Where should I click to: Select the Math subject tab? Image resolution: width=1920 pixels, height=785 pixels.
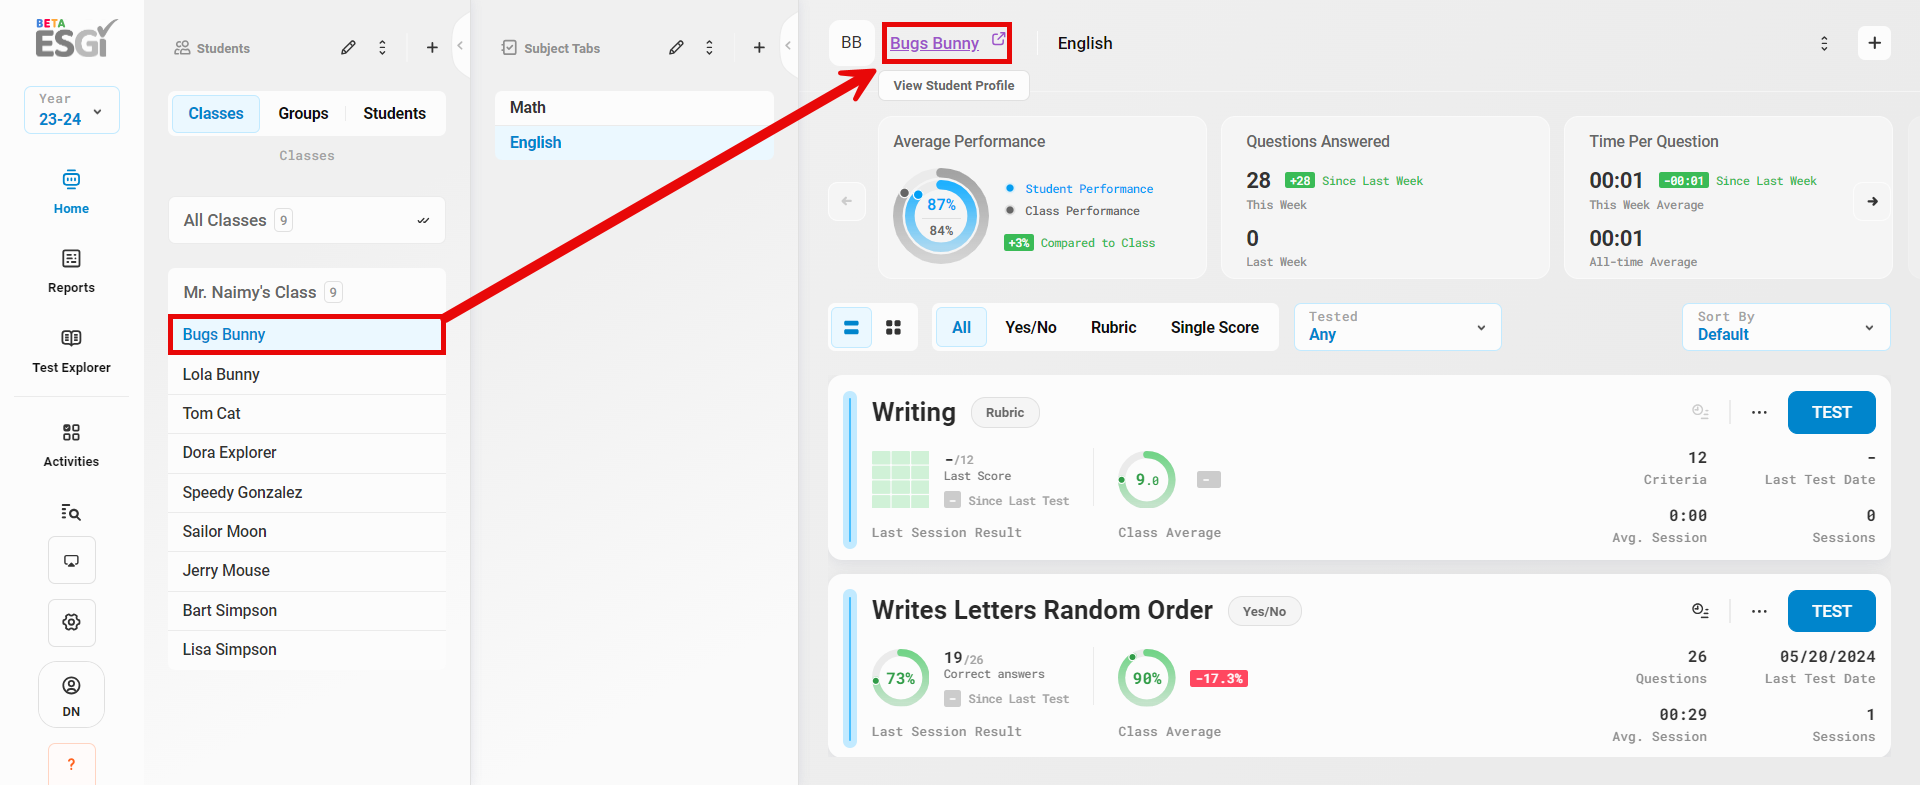[634, 107]
